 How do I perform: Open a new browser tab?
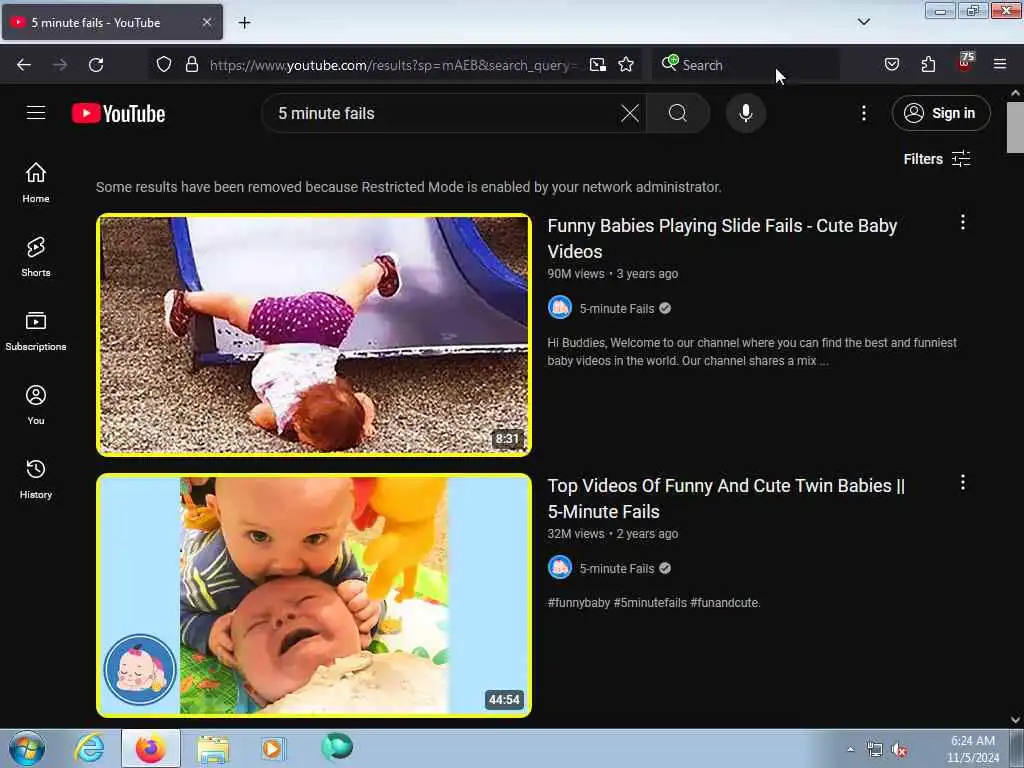pos(244,23)
